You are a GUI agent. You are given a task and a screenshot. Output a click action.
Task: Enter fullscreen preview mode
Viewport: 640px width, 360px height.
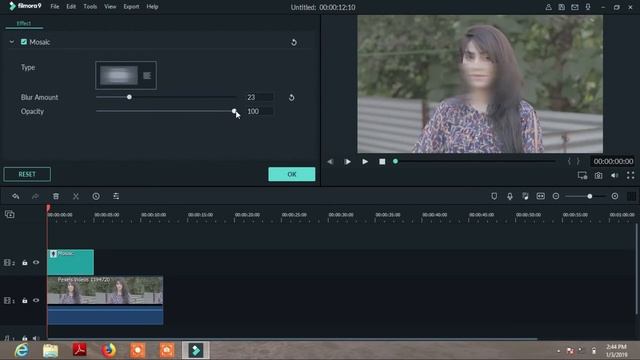pyautogui.click(x=631, y=176)
